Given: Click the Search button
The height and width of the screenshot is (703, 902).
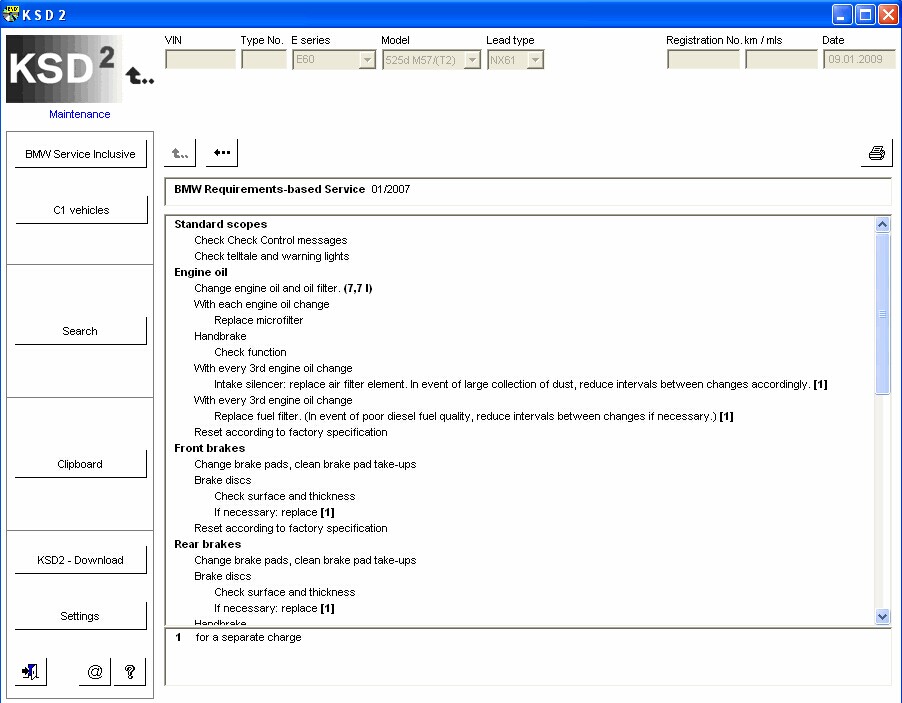Looking at the screenshot, I should click(81, 331).
